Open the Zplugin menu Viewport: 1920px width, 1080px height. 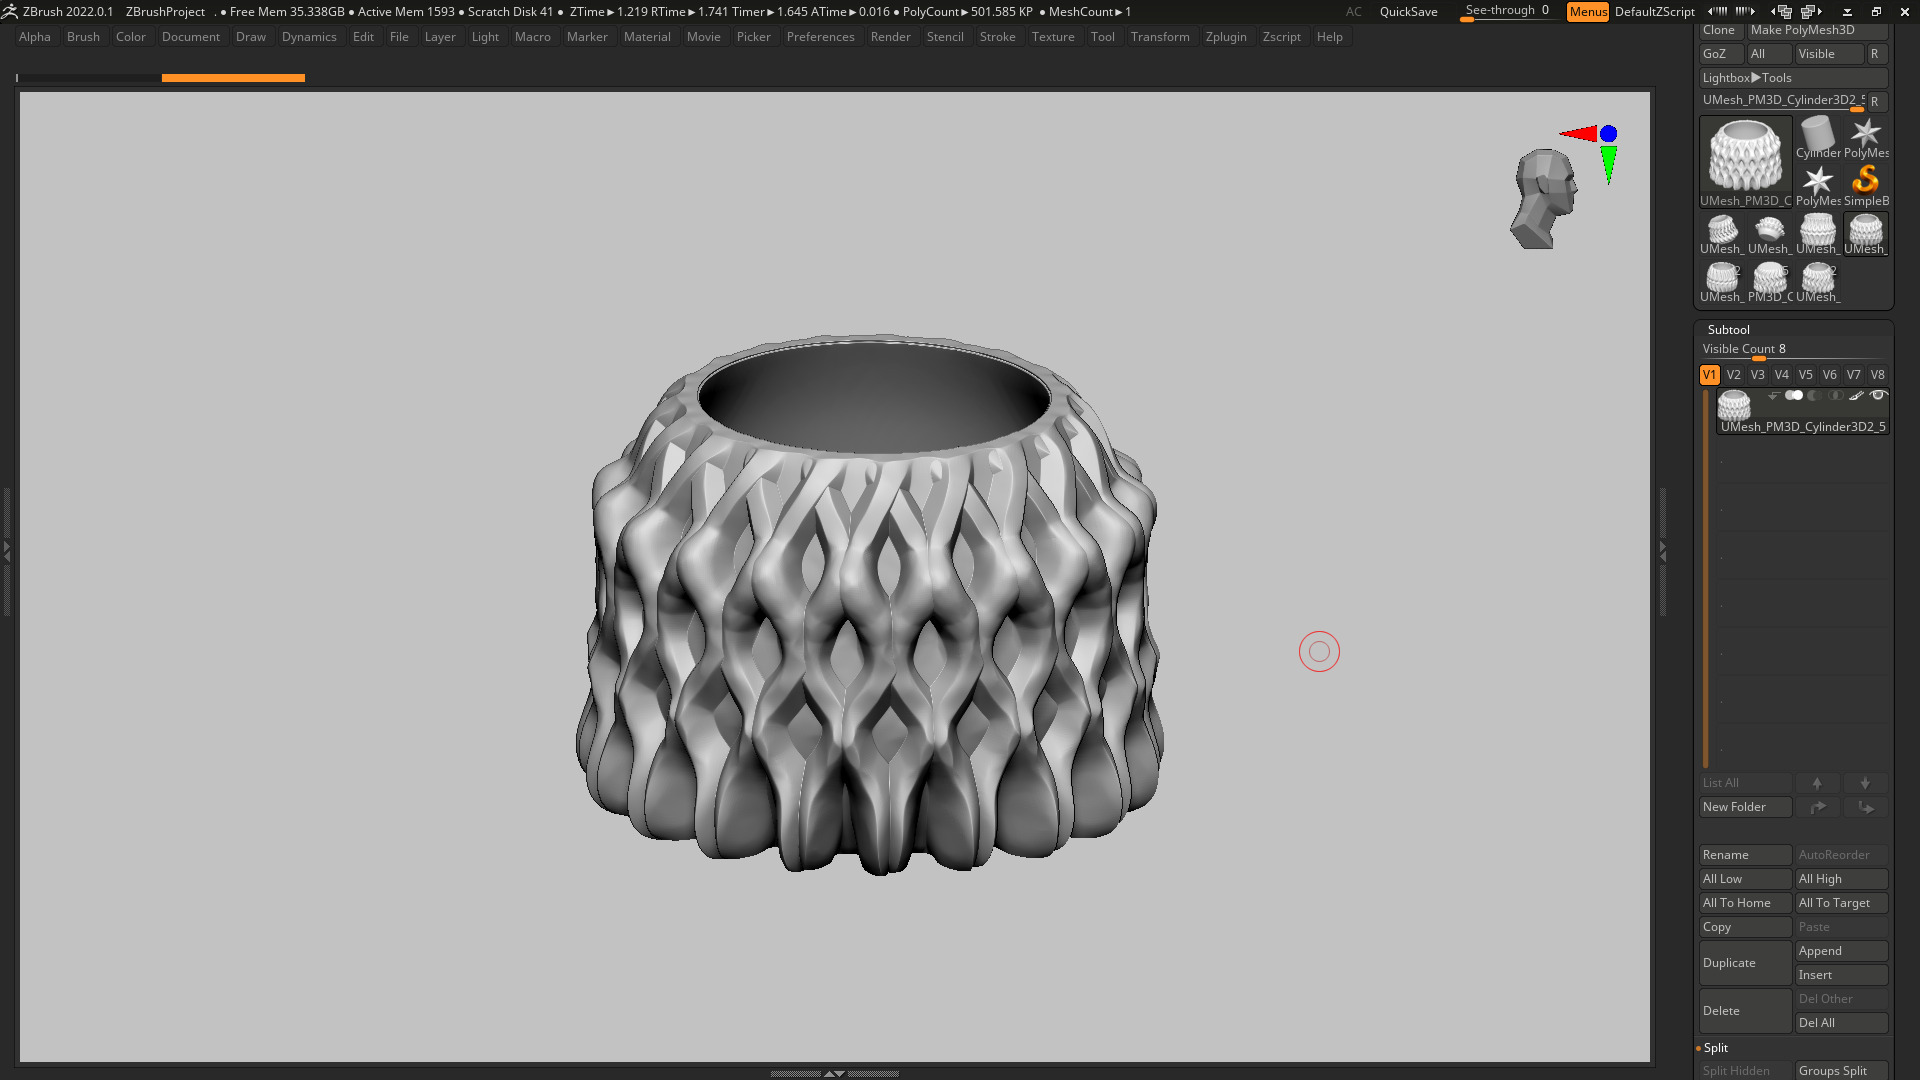click(x=1226, y=37)
